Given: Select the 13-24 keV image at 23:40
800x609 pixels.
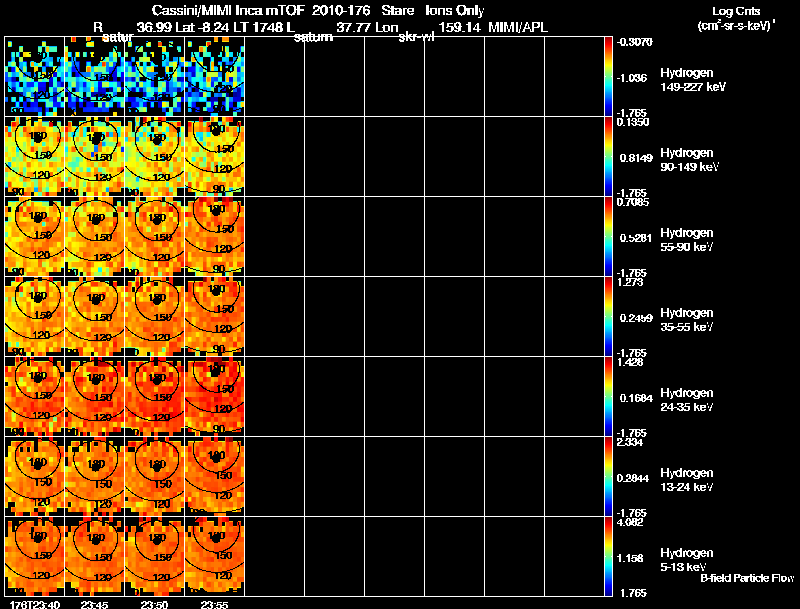Looking at the screenshot, I should pyautogui.click(x=35, y=477).
